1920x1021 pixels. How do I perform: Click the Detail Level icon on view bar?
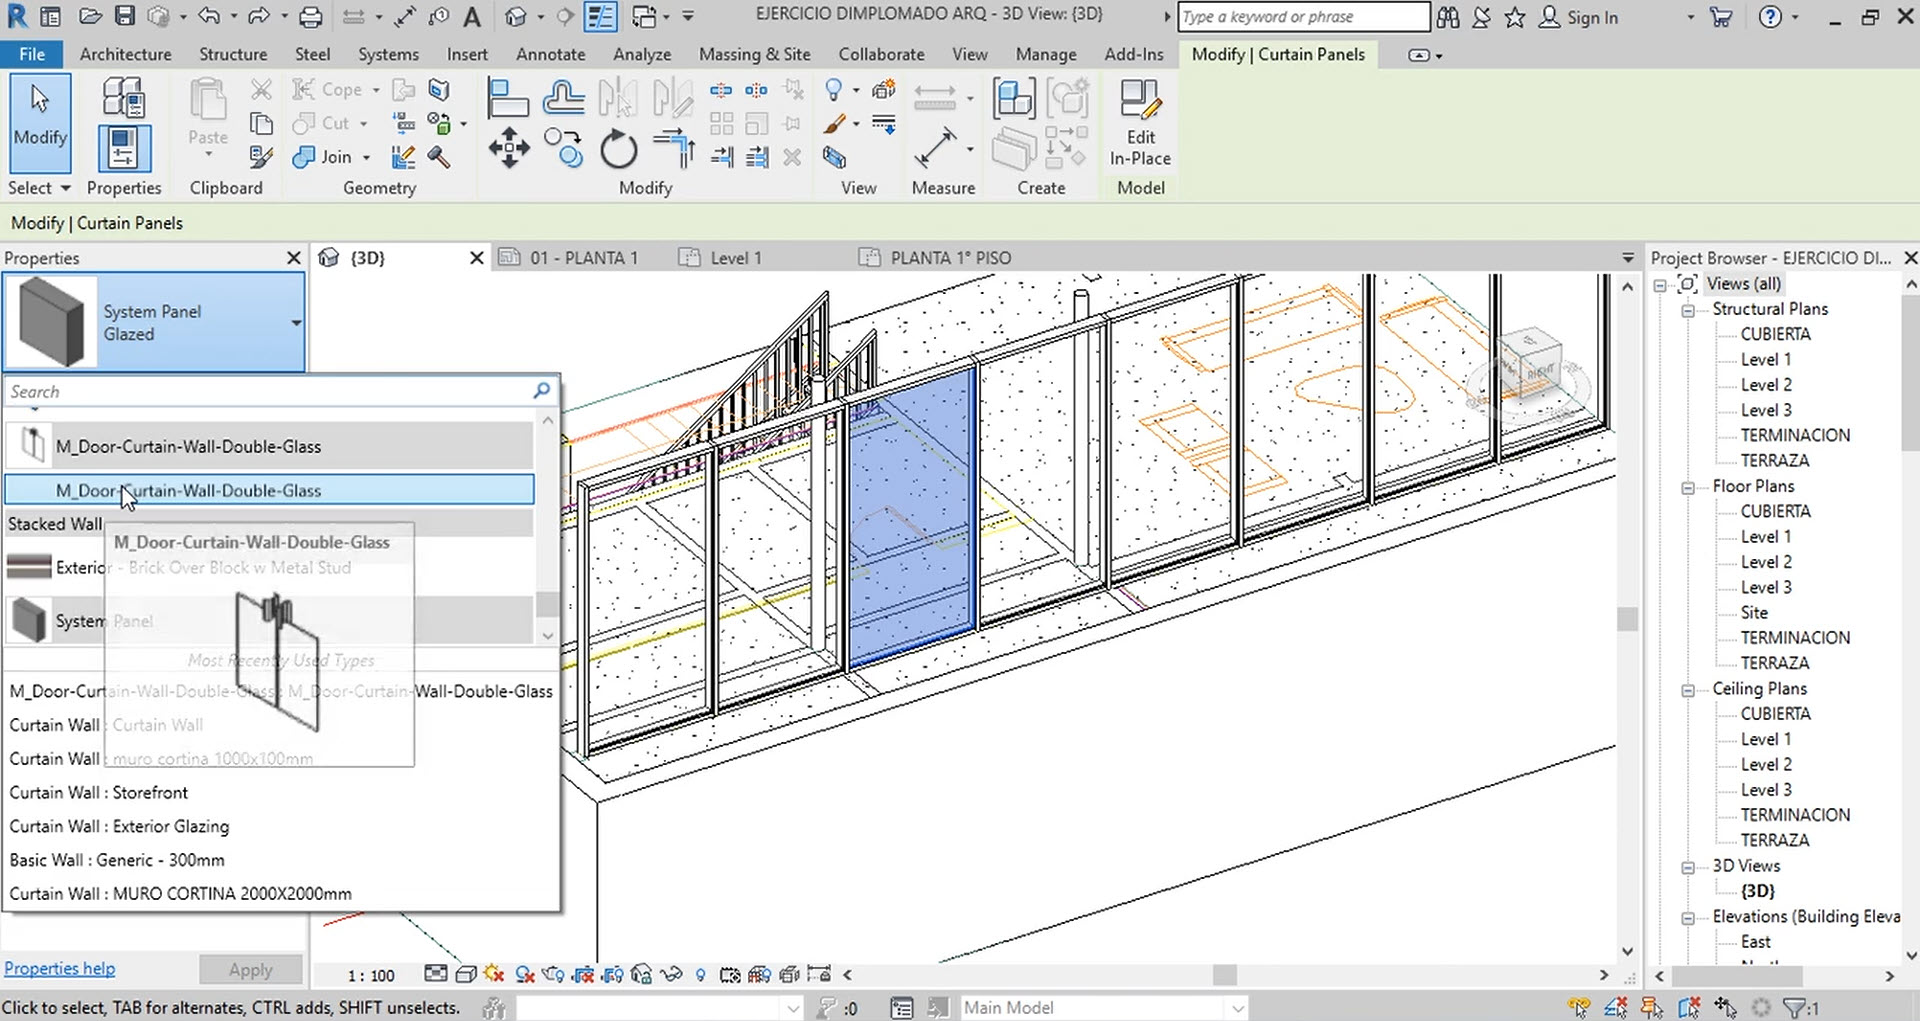[436, 974]
